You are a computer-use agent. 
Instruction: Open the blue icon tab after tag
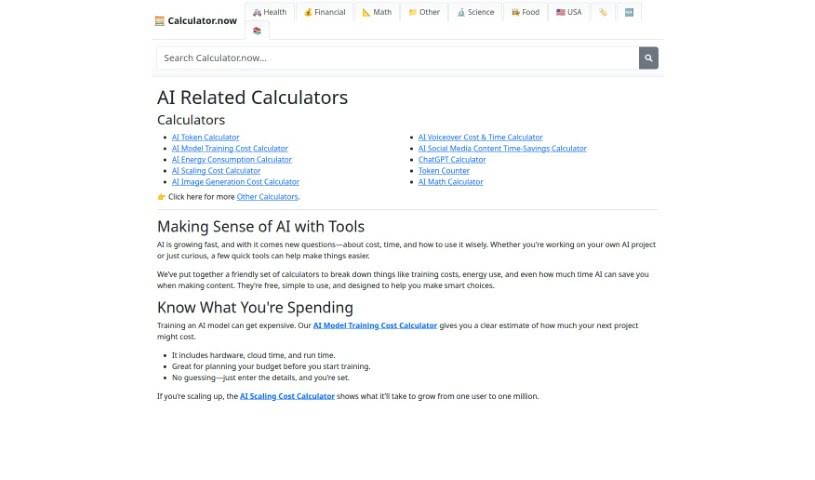629,12
